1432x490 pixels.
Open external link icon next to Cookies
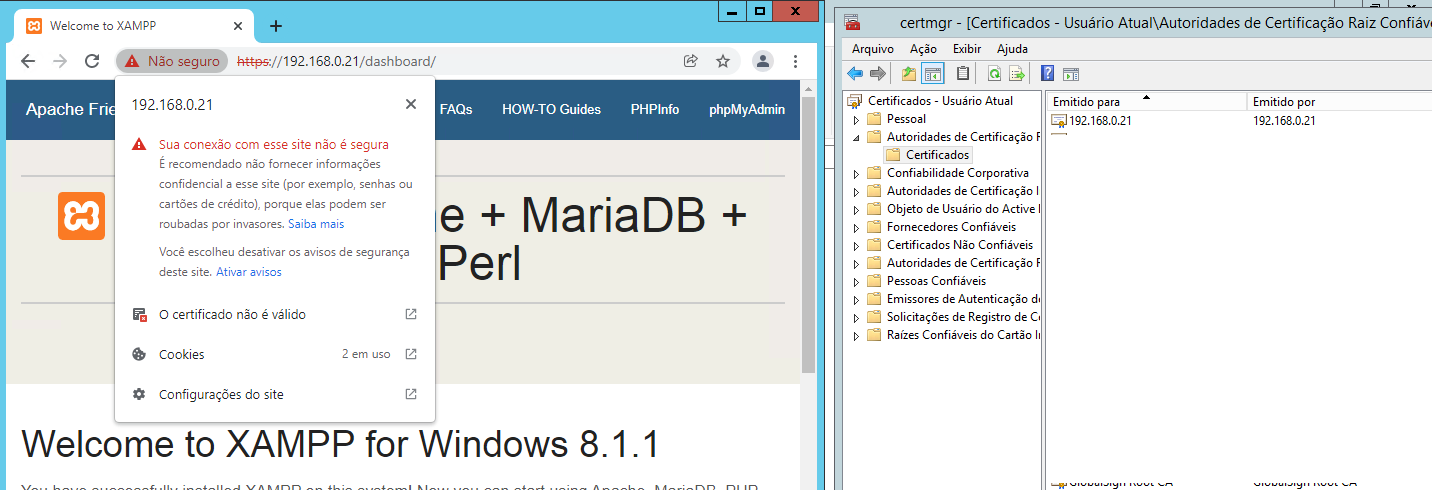411,354
